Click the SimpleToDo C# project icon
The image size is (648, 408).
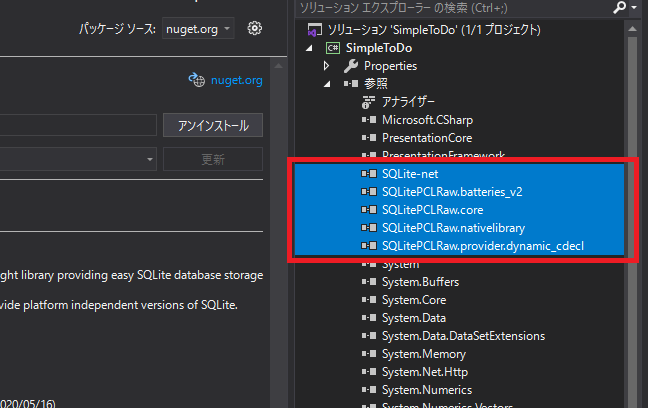pyautogui.click(x=332, y=48)
